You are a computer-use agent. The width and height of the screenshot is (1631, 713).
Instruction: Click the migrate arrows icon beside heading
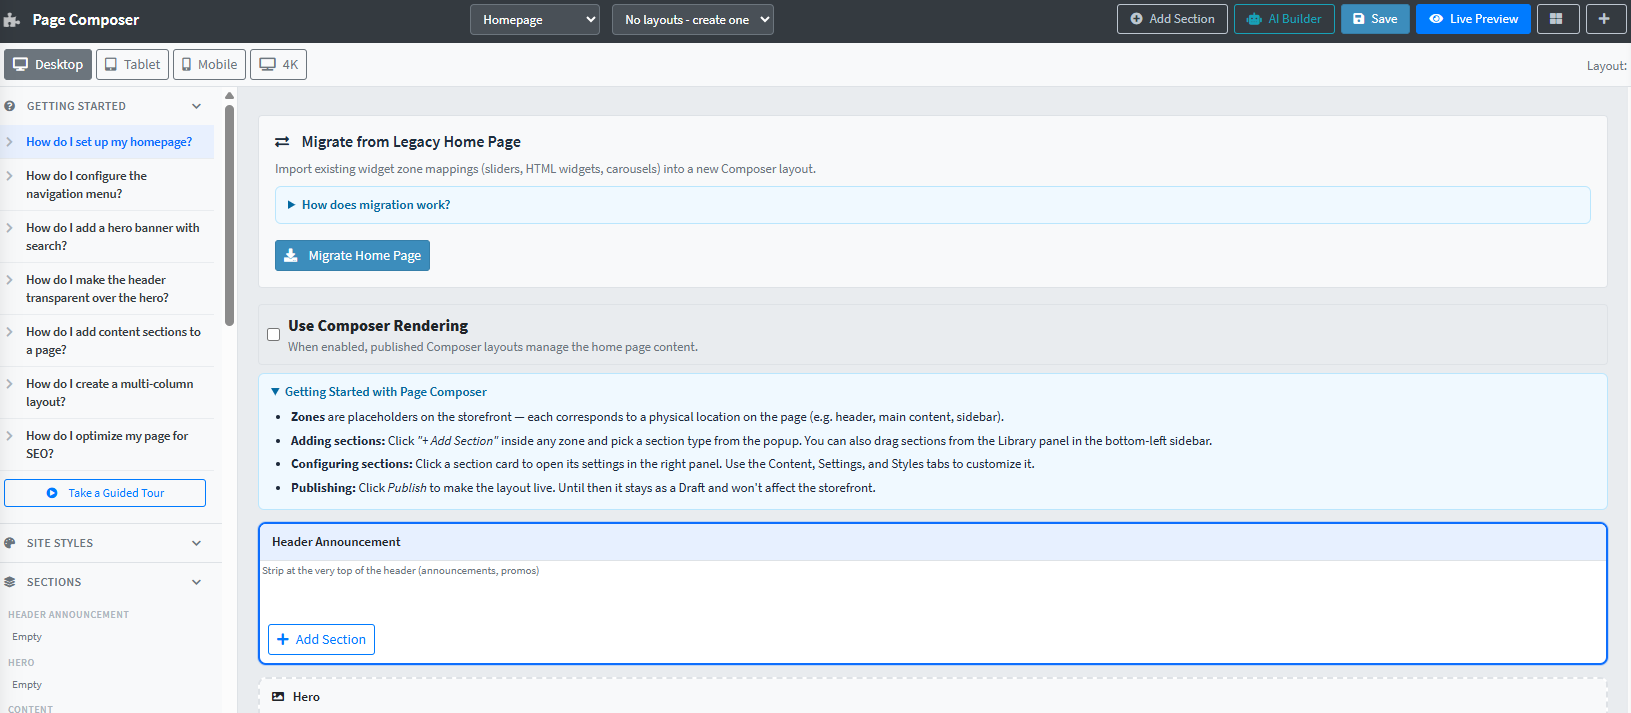pos(282,142)
